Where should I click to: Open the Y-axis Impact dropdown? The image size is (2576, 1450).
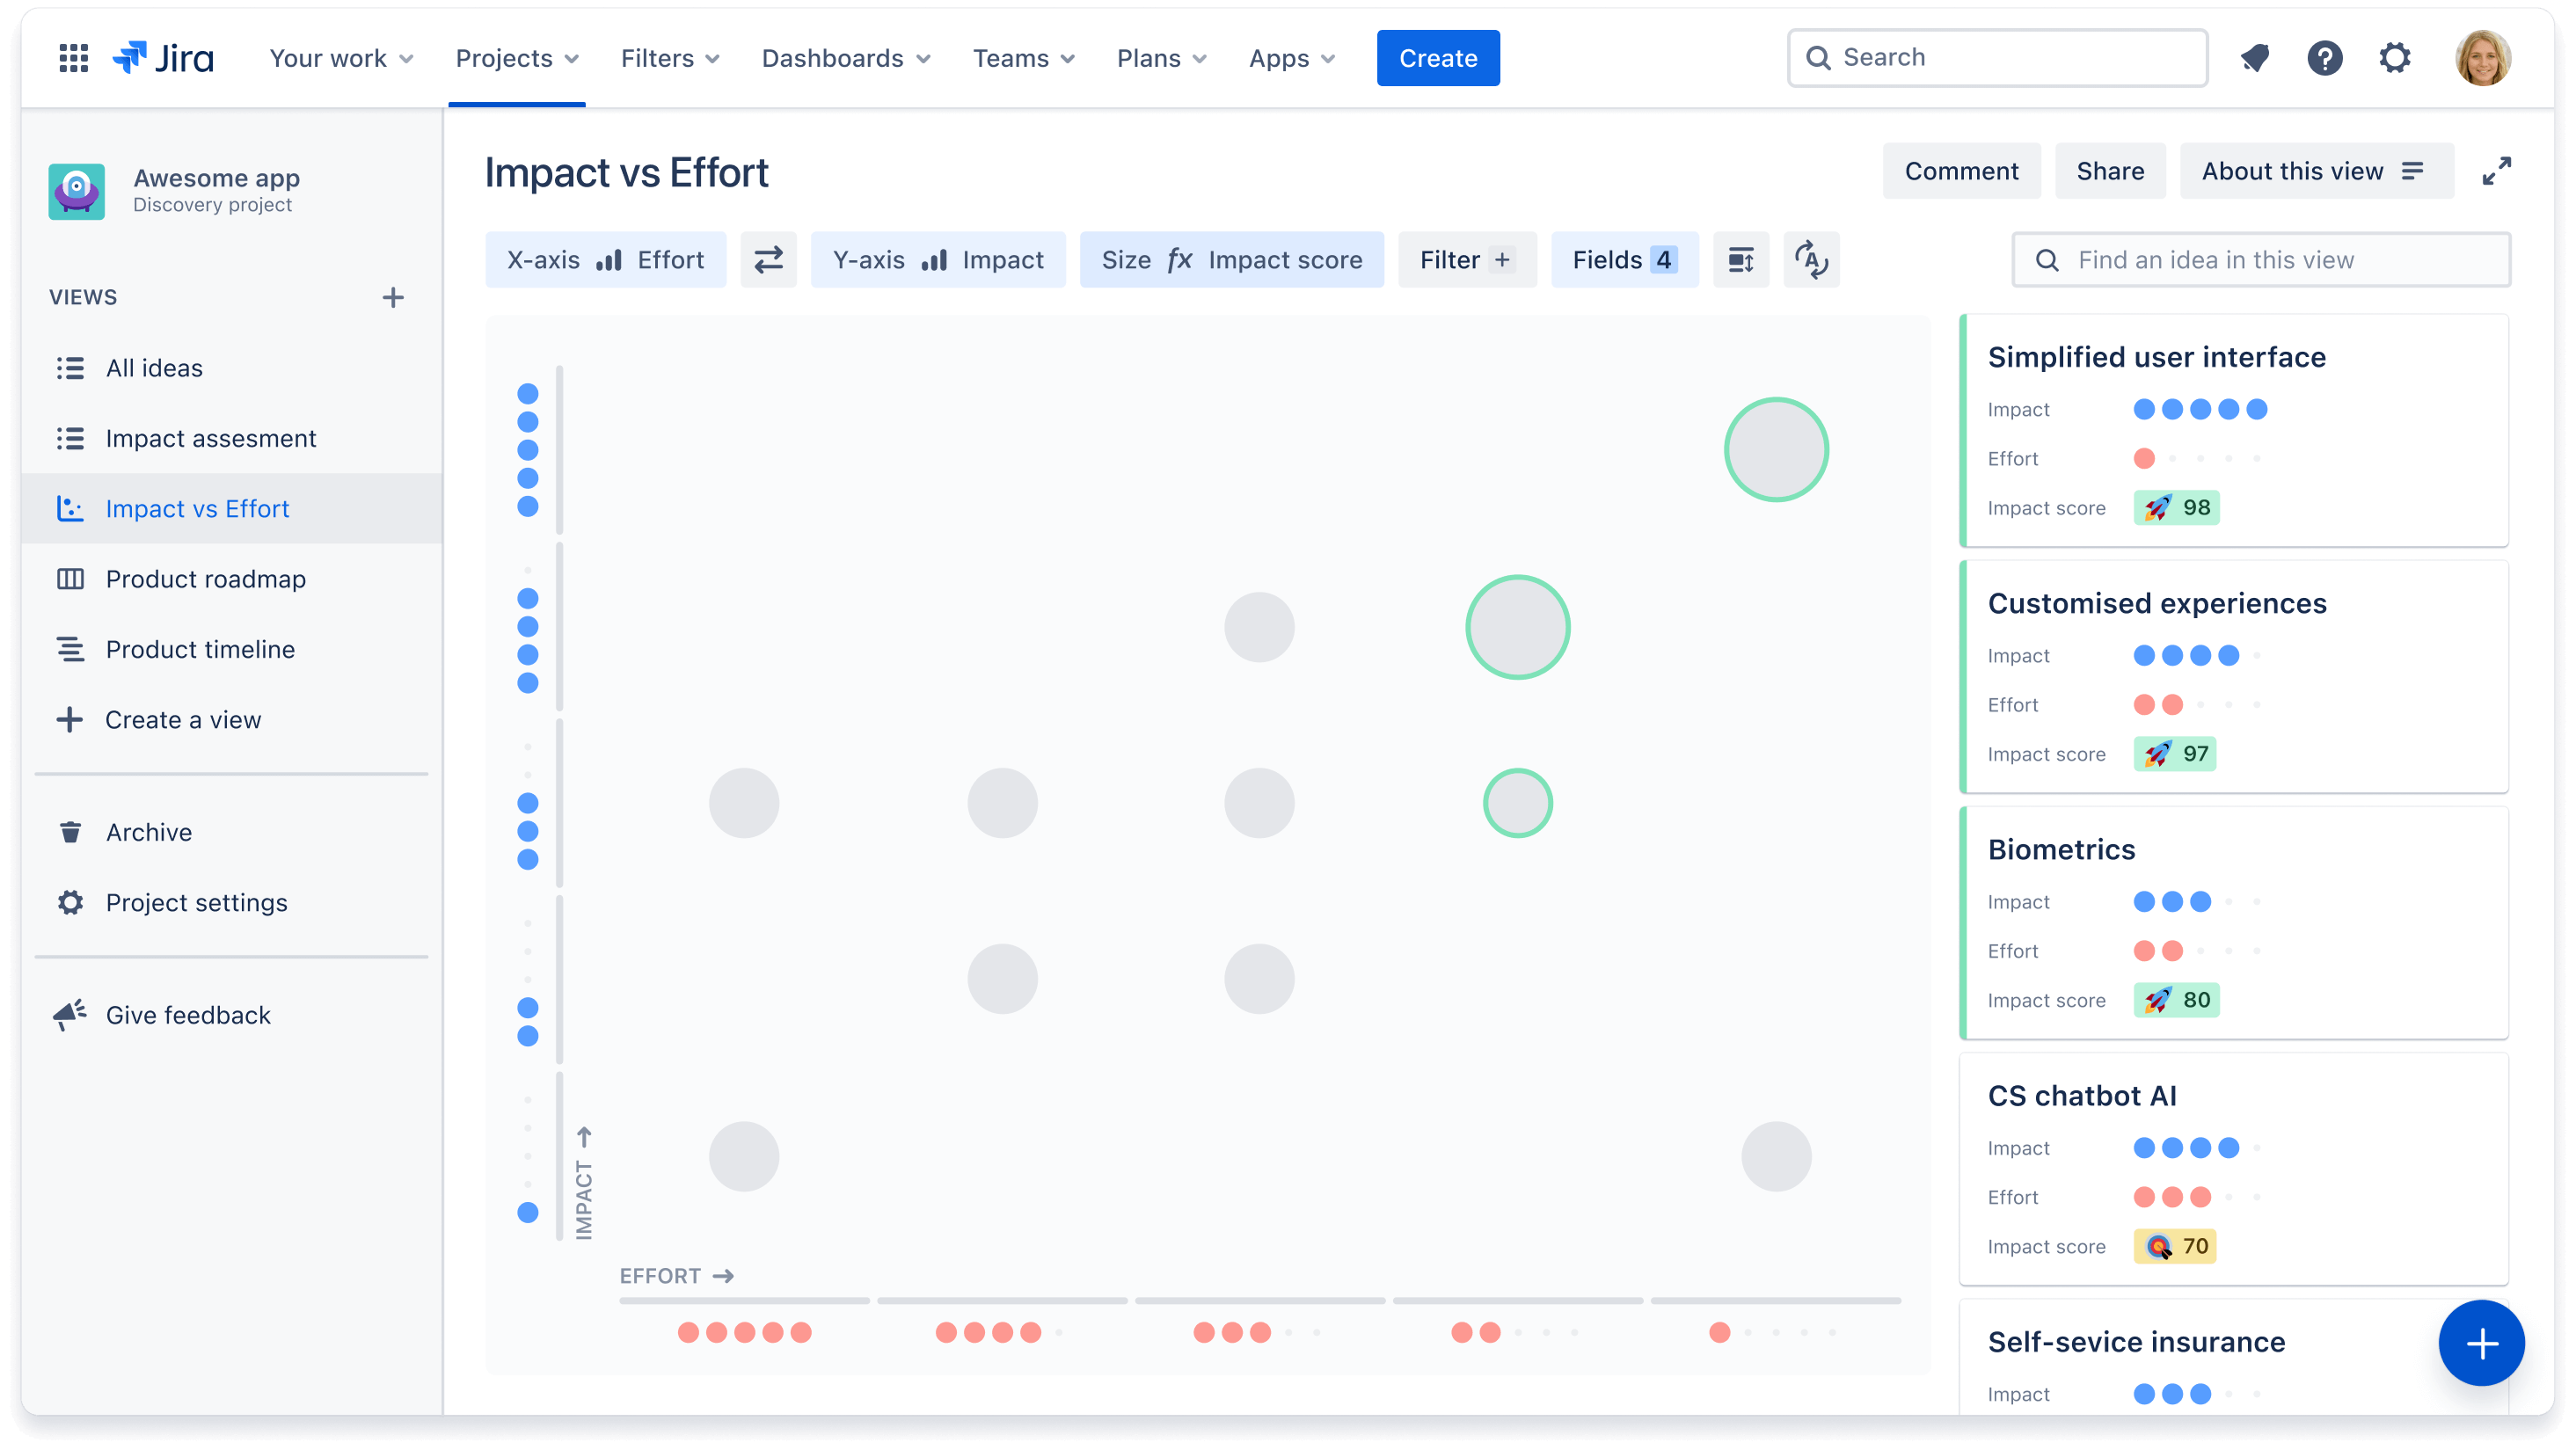[938, 260]
